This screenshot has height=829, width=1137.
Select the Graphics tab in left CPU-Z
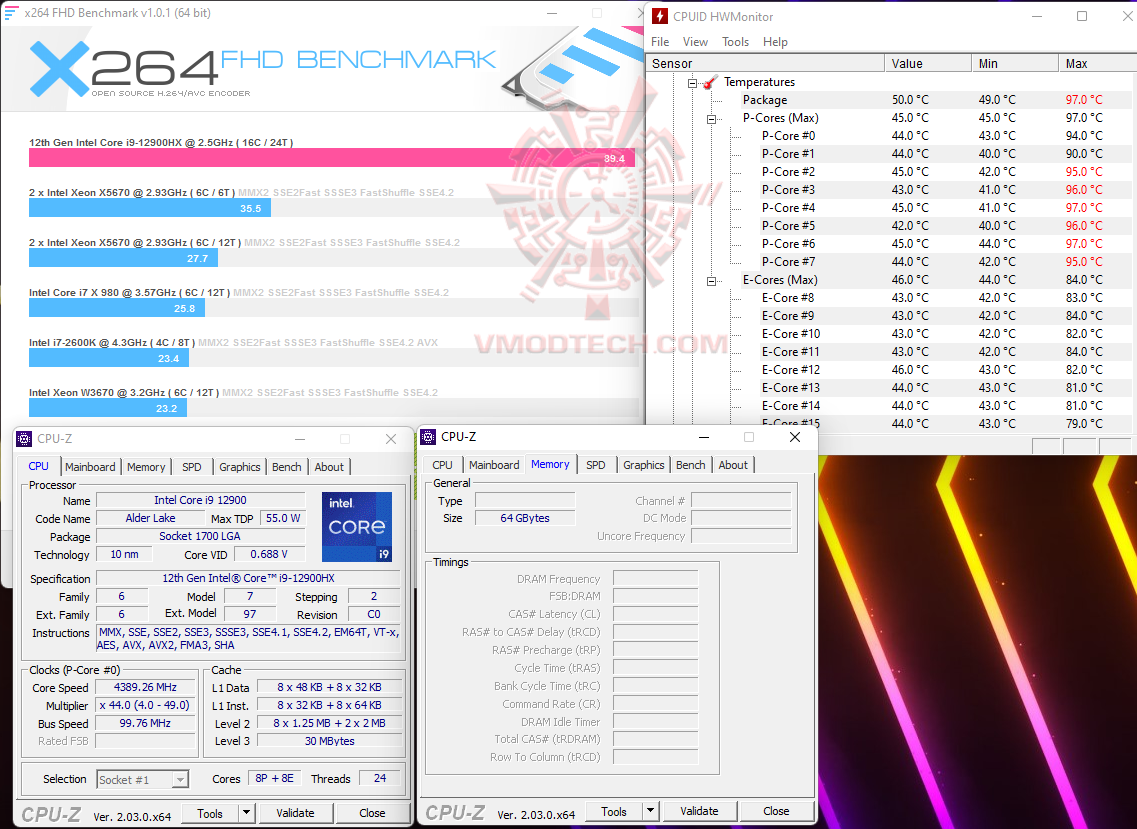tap(239, 467)
